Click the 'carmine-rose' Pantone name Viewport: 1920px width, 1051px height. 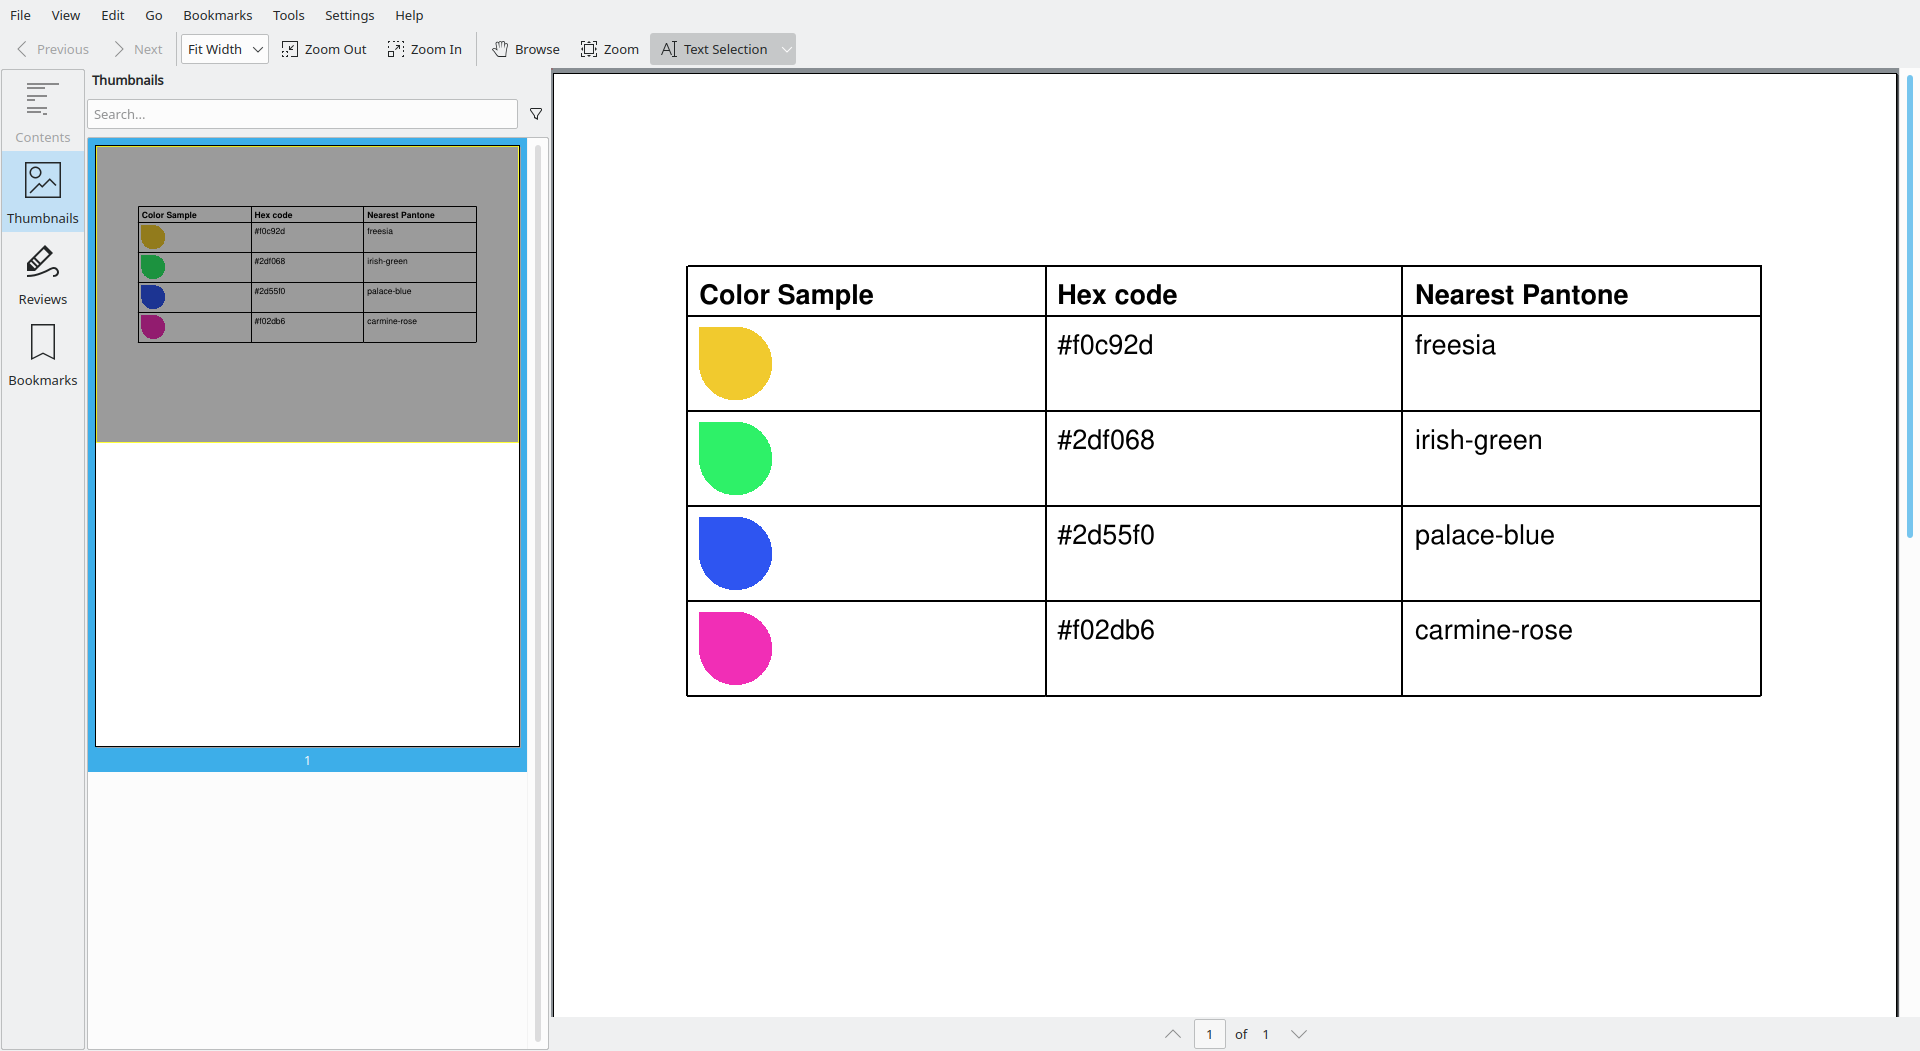1493,630
